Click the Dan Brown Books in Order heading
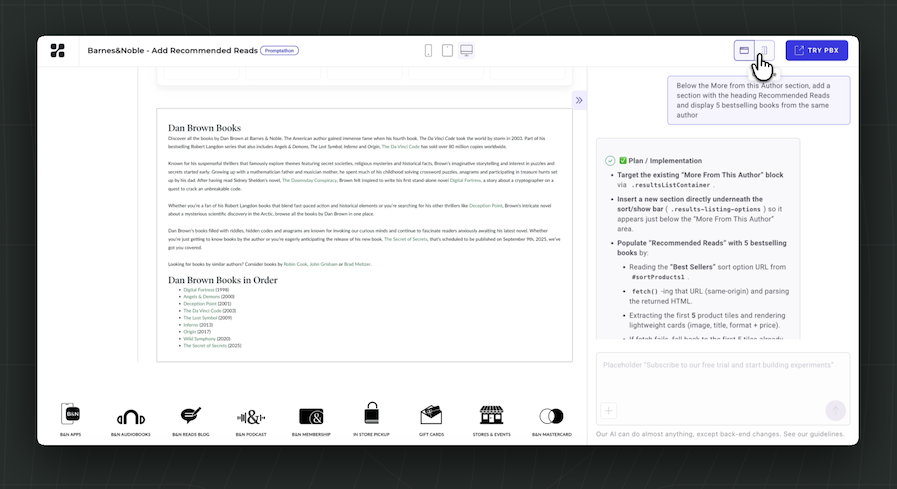This screenshot has width=897, height=489. coord(223,280)
